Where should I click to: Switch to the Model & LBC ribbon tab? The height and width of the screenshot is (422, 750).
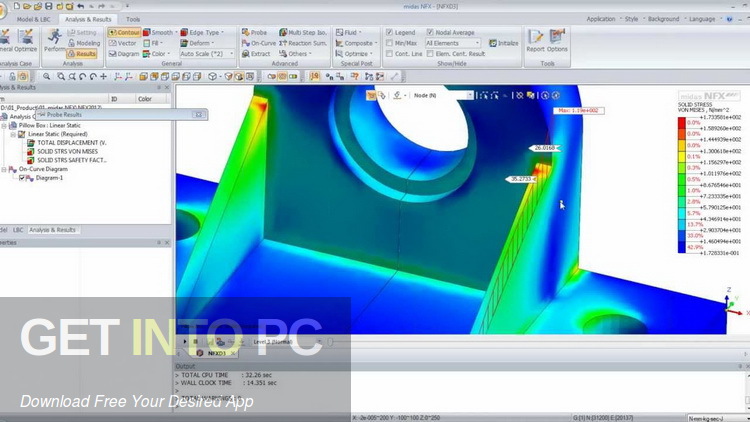33,20
